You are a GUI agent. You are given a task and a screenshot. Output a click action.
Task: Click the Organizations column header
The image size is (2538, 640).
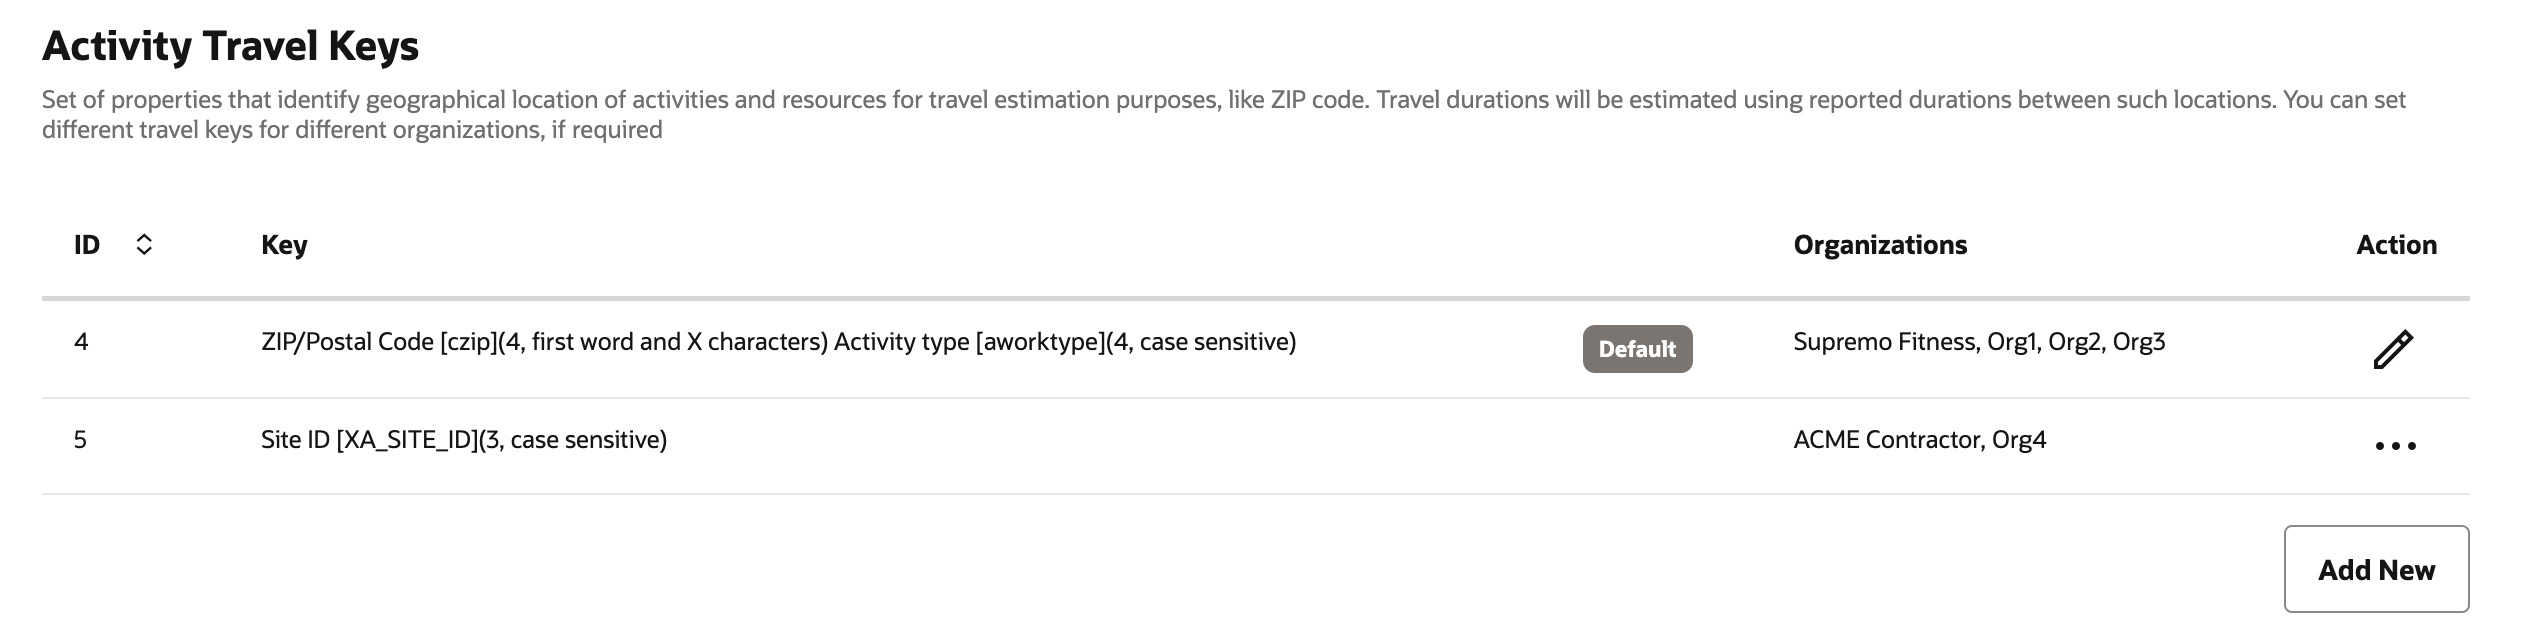click(x=1880, y=245)
